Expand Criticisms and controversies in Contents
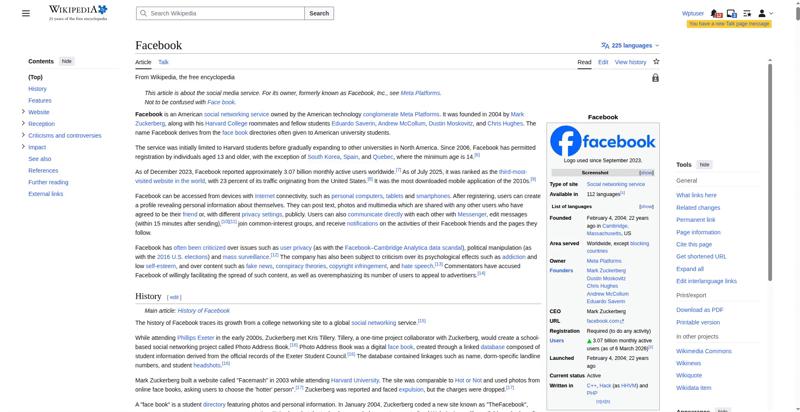This screenshot has width=800, height=412. [23, 135]
